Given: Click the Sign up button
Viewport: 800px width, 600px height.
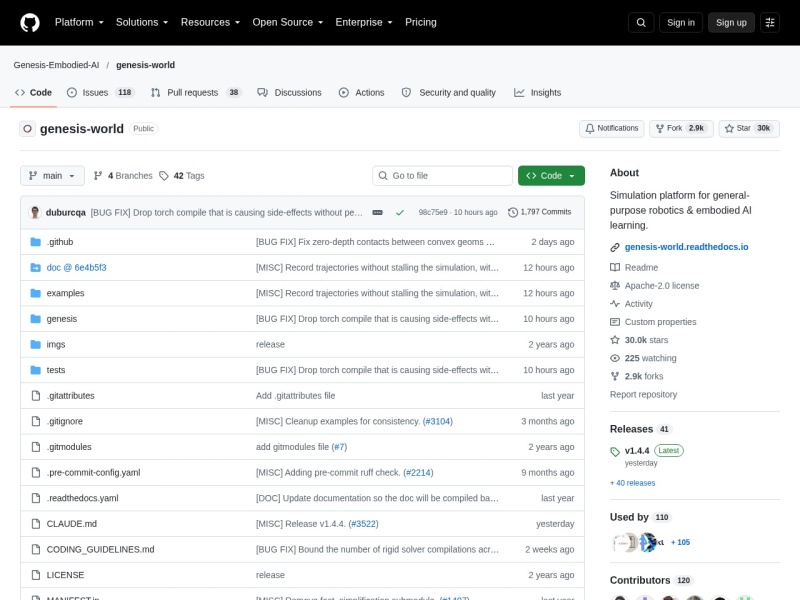Looking at the screenshot, I should point(731,22).
